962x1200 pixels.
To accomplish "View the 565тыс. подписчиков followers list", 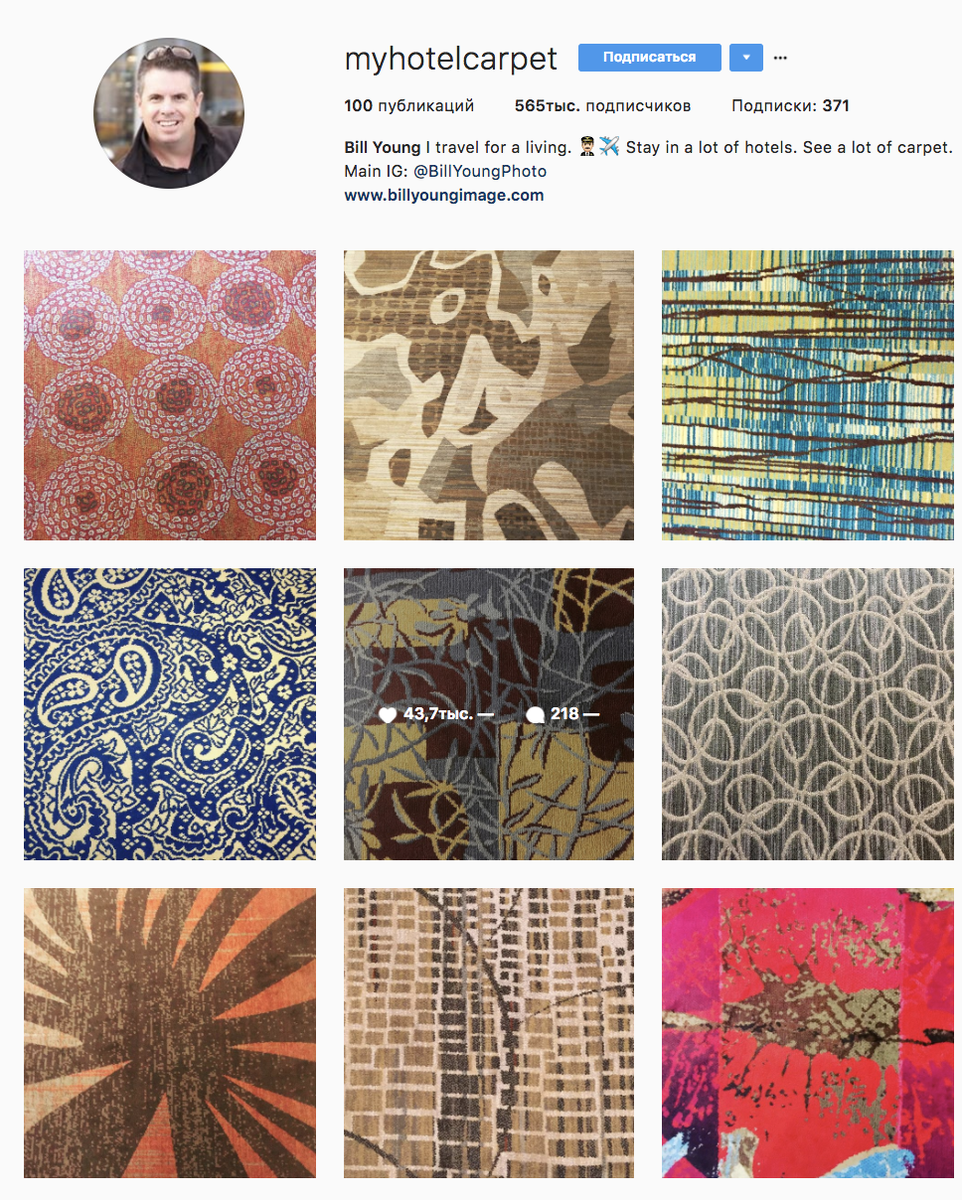I will 602,105.
